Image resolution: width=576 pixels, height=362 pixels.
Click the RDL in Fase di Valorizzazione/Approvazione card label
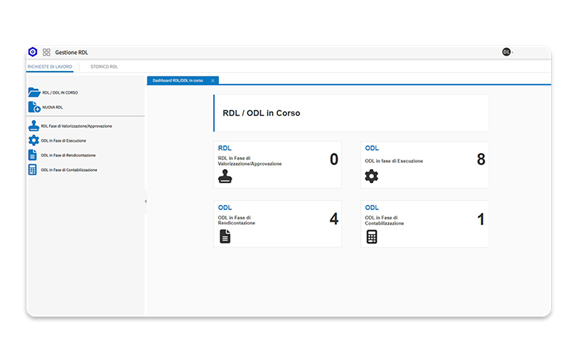click(x=250, y=161)
